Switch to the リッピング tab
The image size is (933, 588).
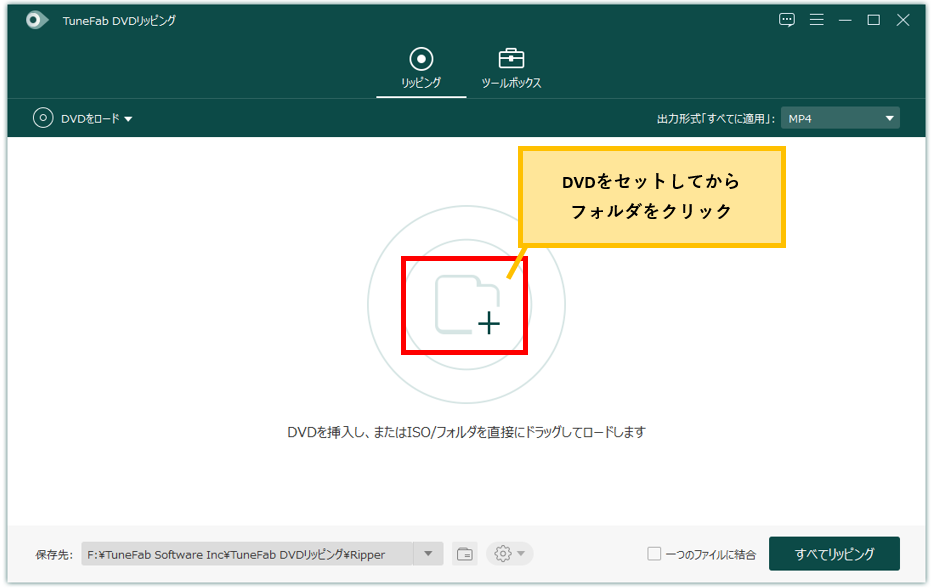(x=421, y=68)
